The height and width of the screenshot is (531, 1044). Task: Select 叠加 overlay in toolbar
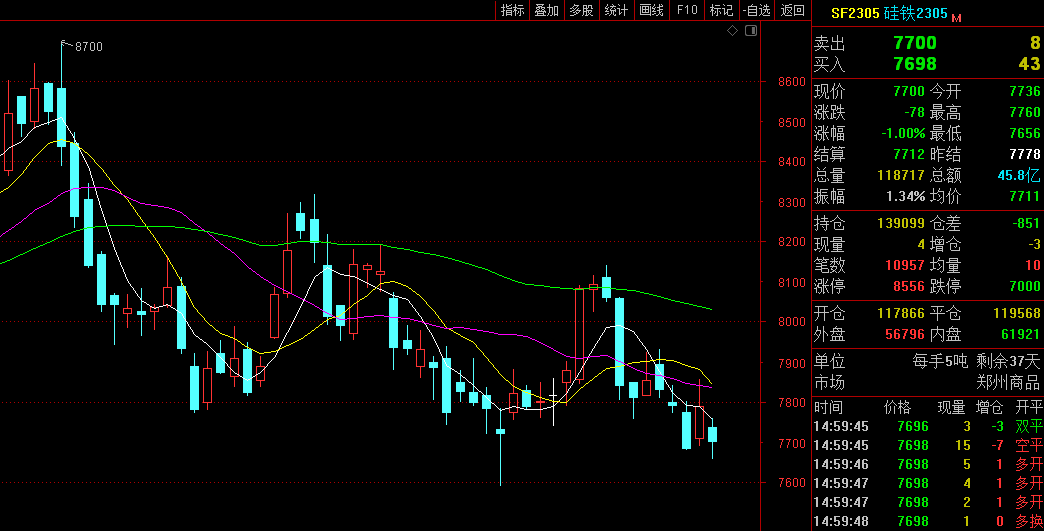546,10
